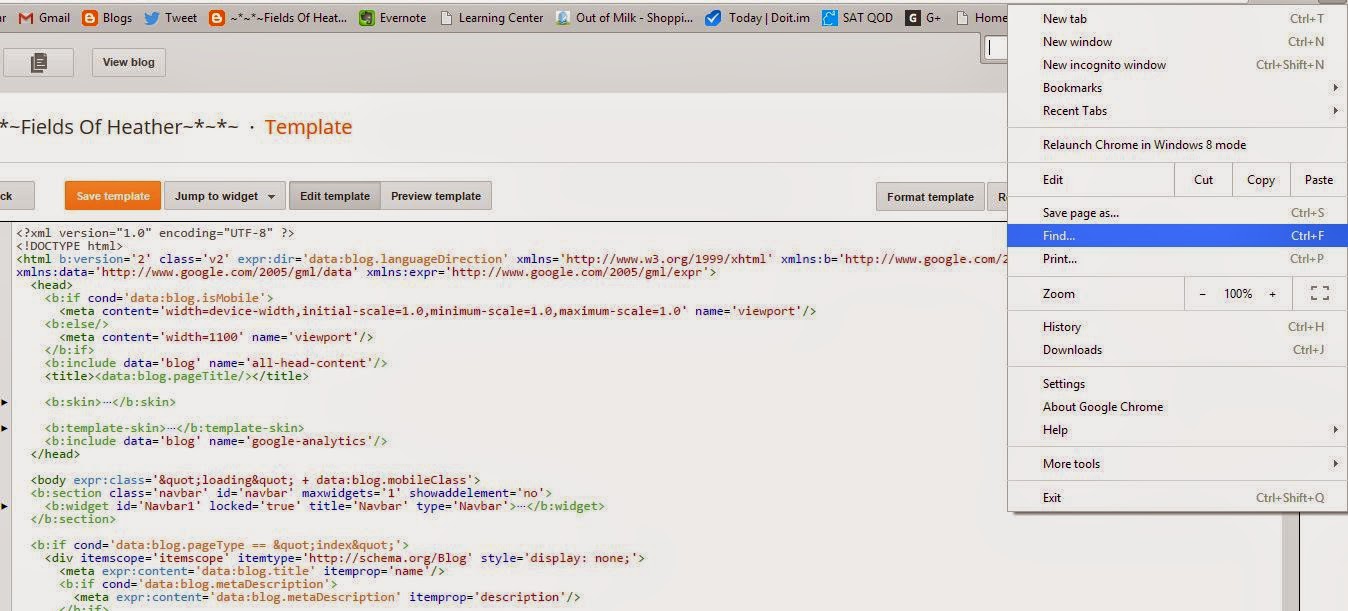Click the closing head tag line
This screenshot has height=611, width=1348.
[55, 454]
